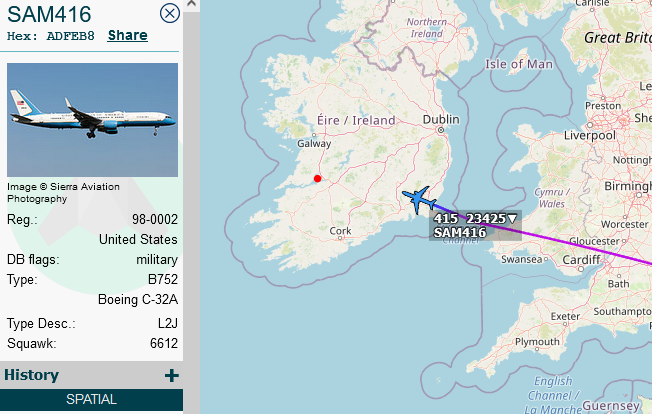This screenshot has height=414, width=652.
Task: Click the Northern Ireland map label
Action: click(427, 28)
